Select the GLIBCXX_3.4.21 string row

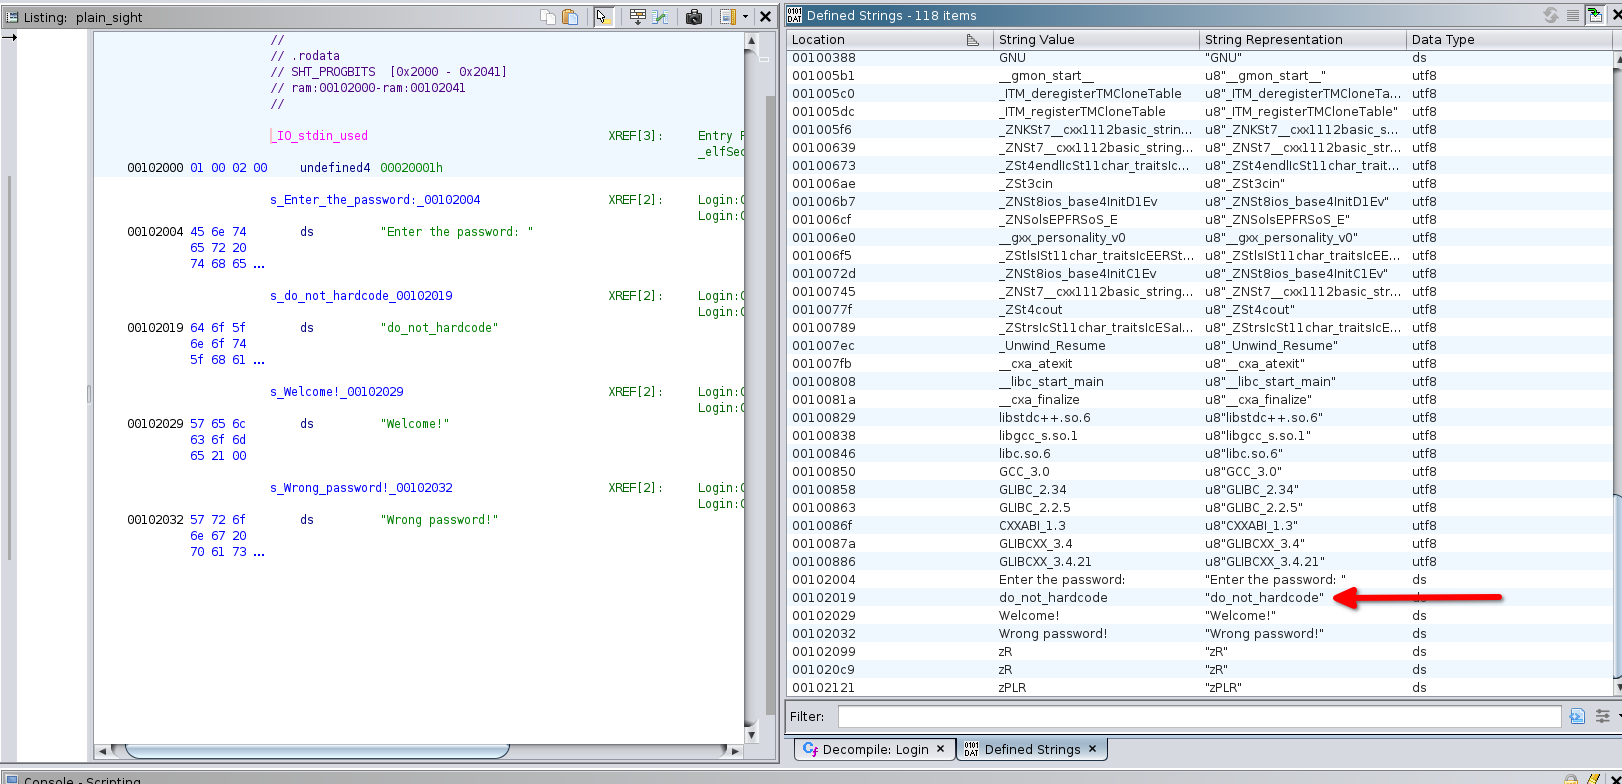point(1199,562)
